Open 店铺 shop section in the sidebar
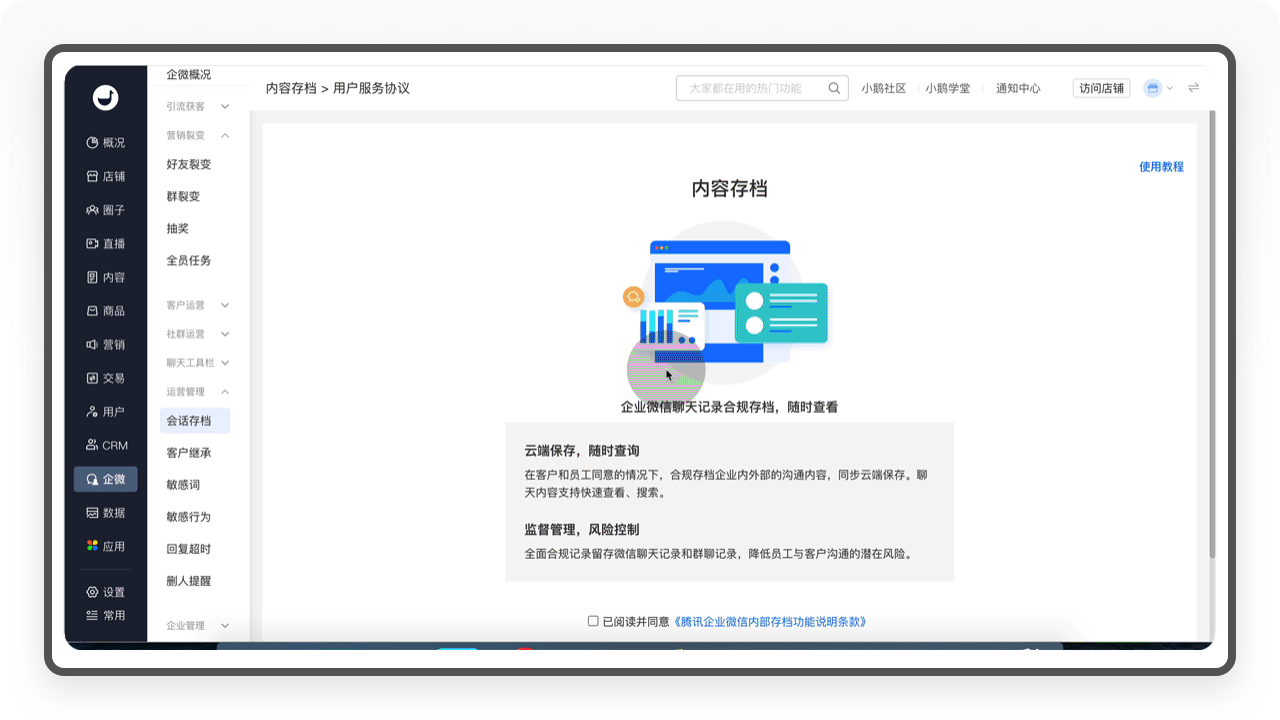The height and width of the screenshot is (720, 1280). (105, 177)
